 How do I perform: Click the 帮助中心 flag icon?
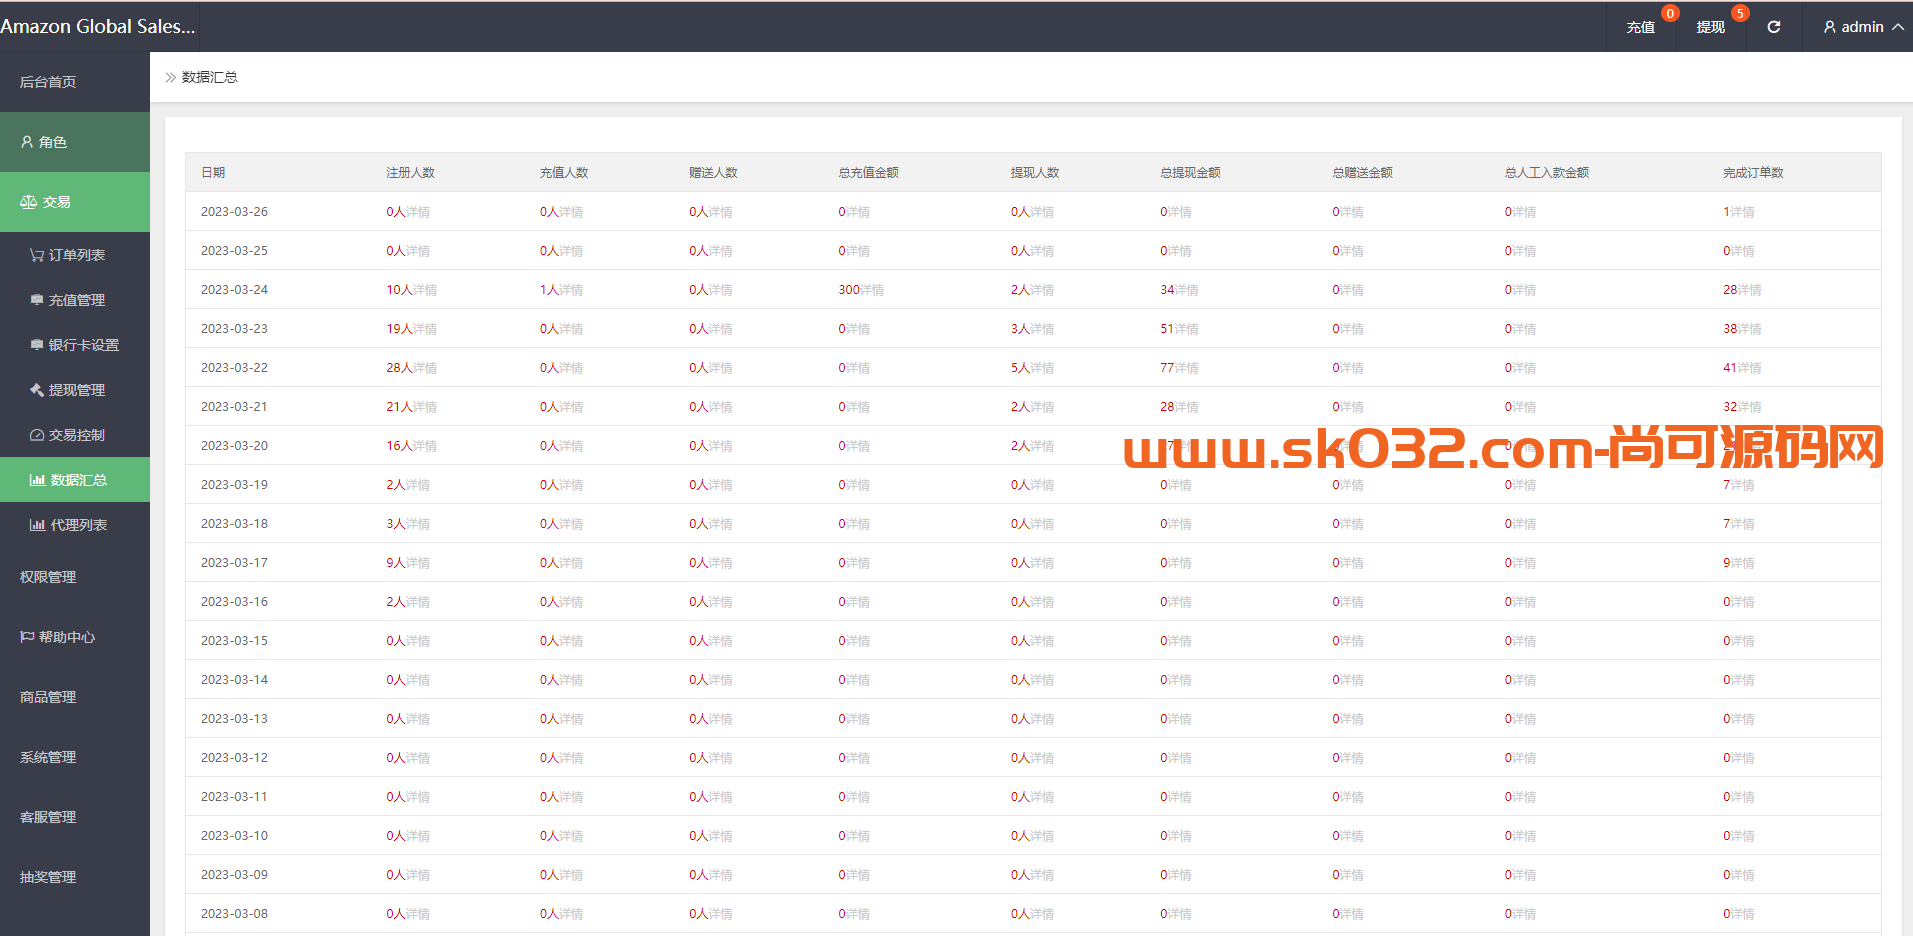(x=27, y=637)
